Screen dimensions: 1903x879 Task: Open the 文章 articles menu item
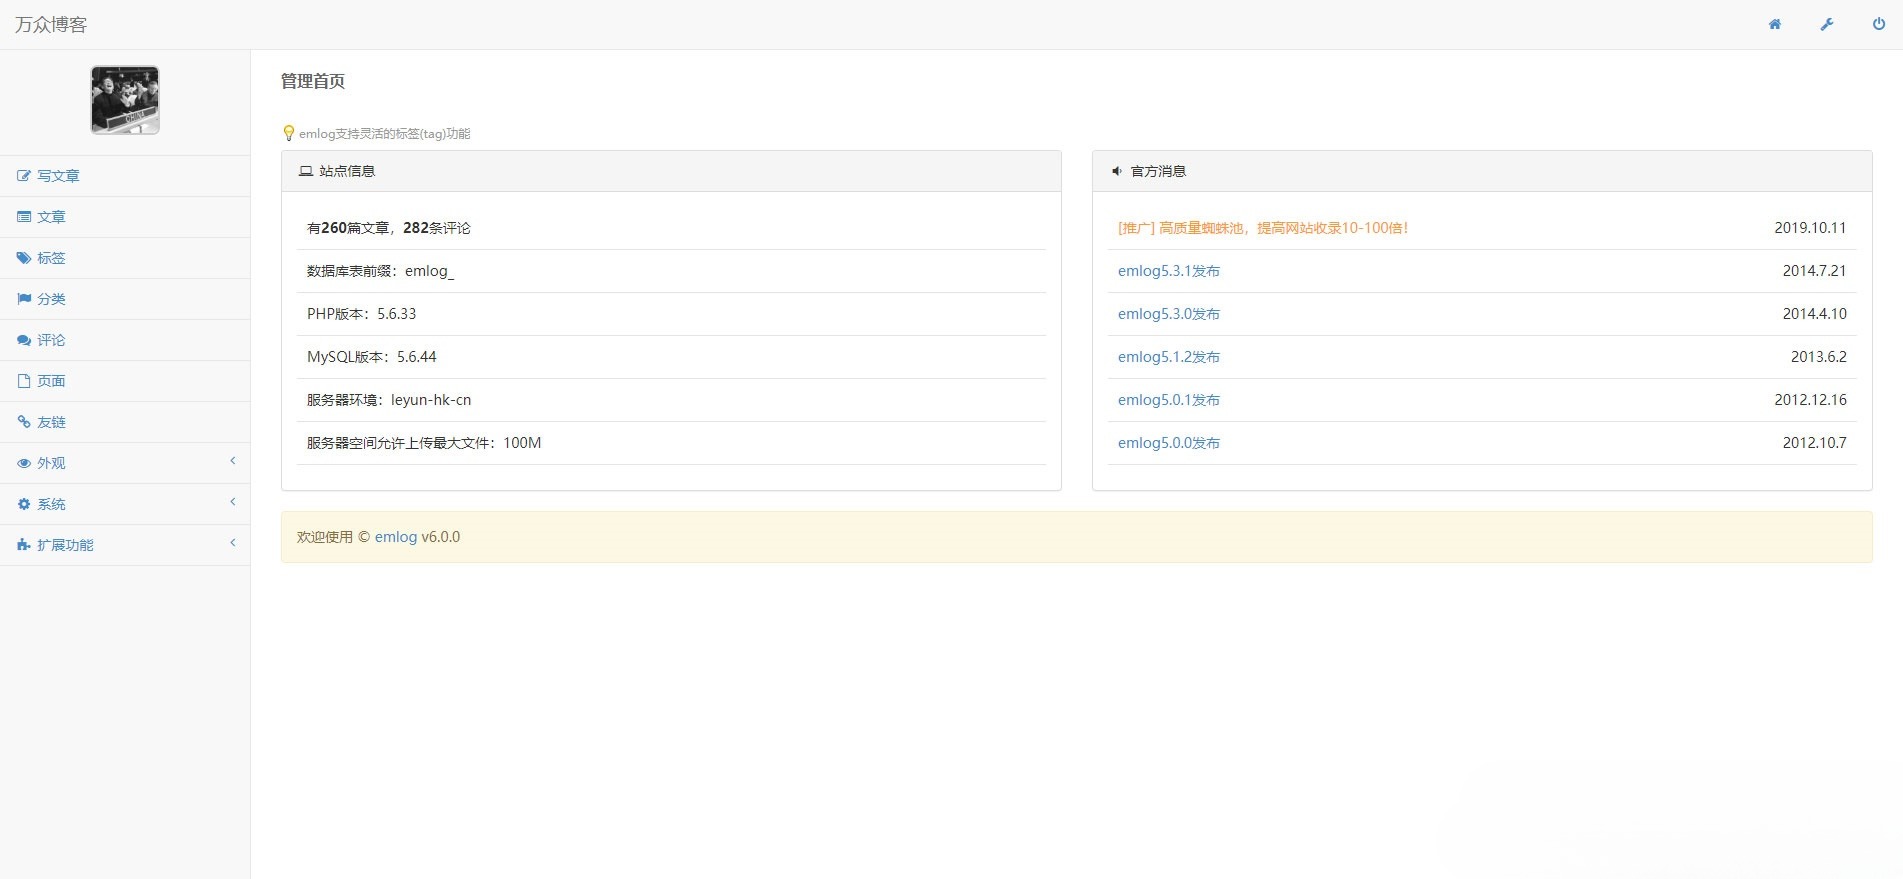pos(51,217)
